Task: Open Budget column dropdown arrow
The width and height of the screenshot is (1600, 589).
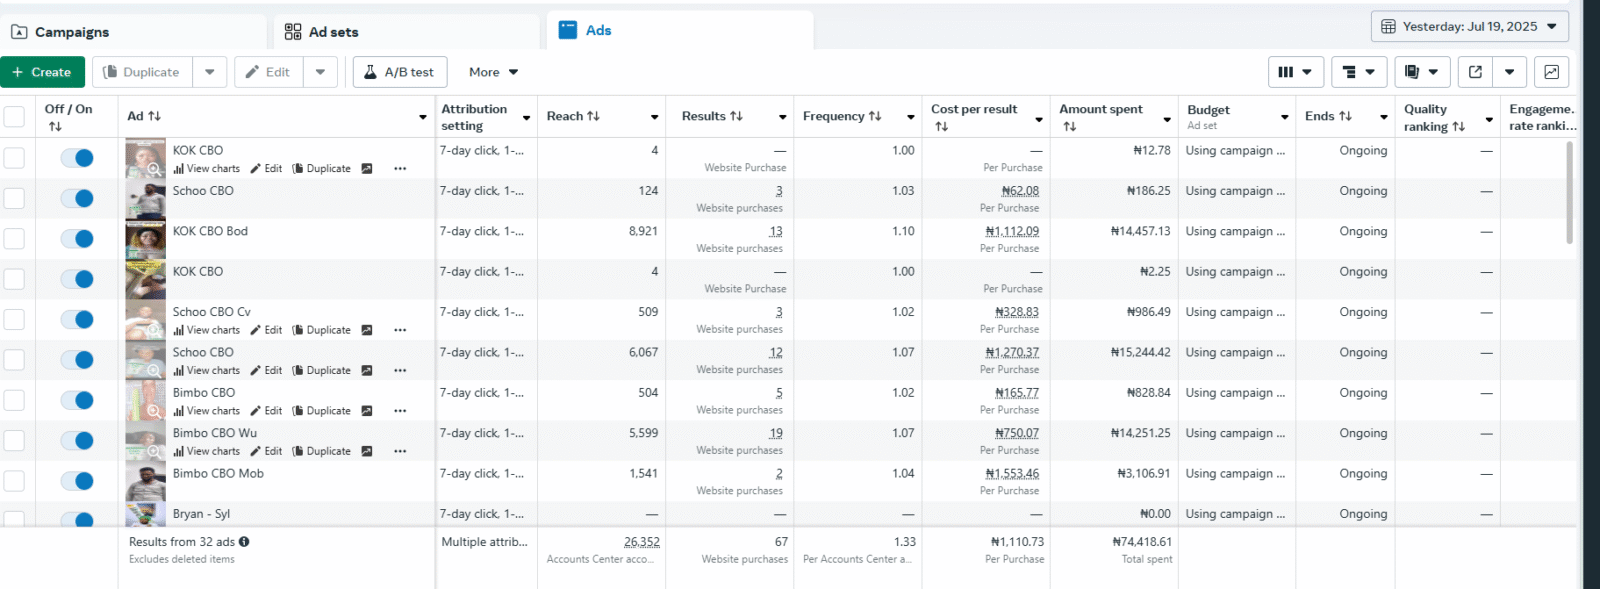Action: pos(1285,117)
